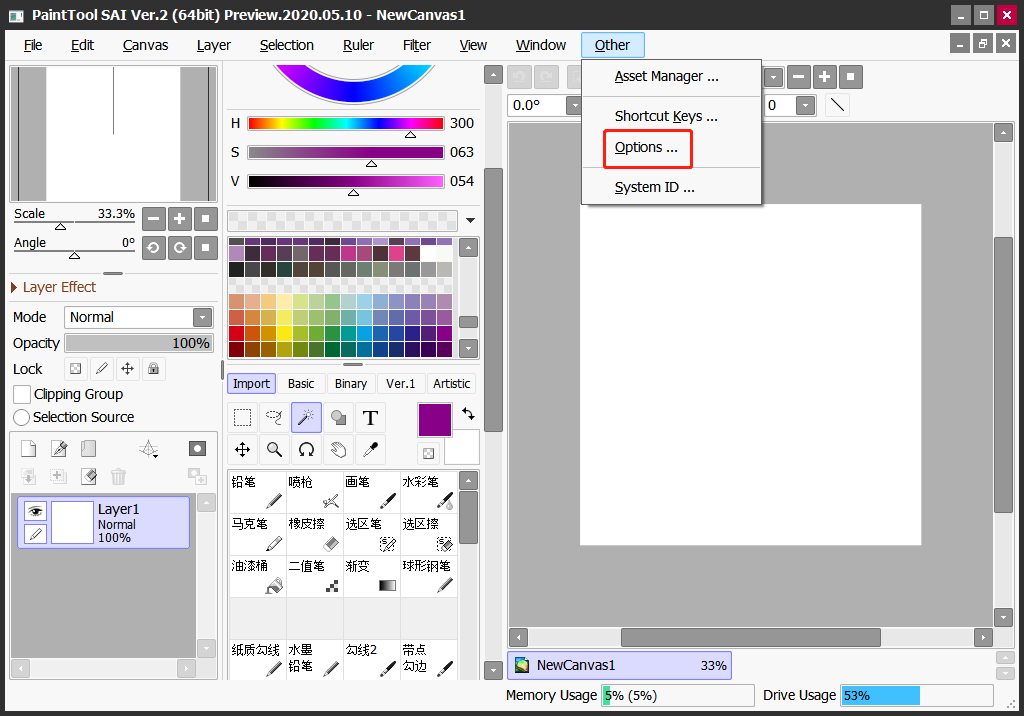
Task: Adjust the Saturation slider bar
Action: [345, 152]
